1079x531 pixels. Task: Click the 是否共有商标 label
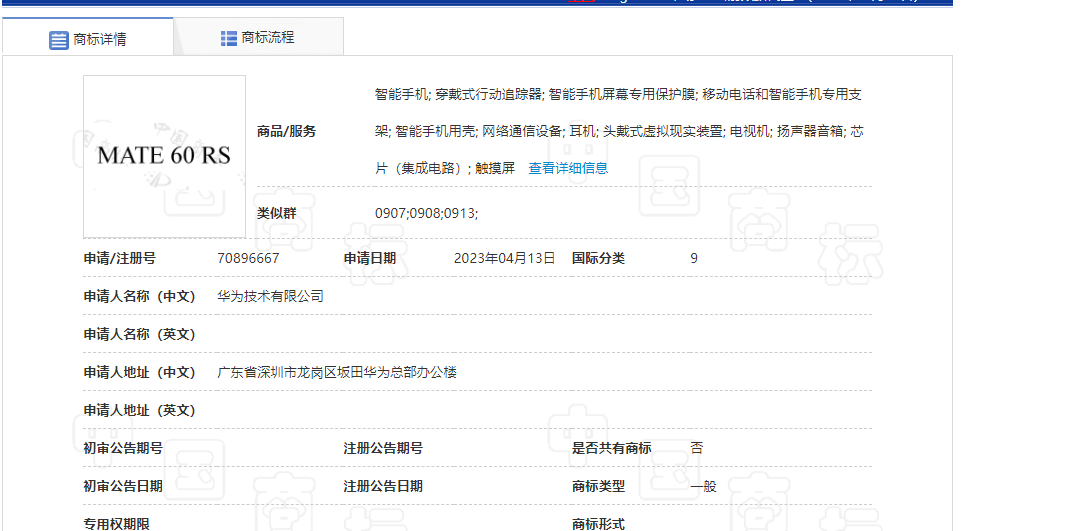tap(612, 448)
